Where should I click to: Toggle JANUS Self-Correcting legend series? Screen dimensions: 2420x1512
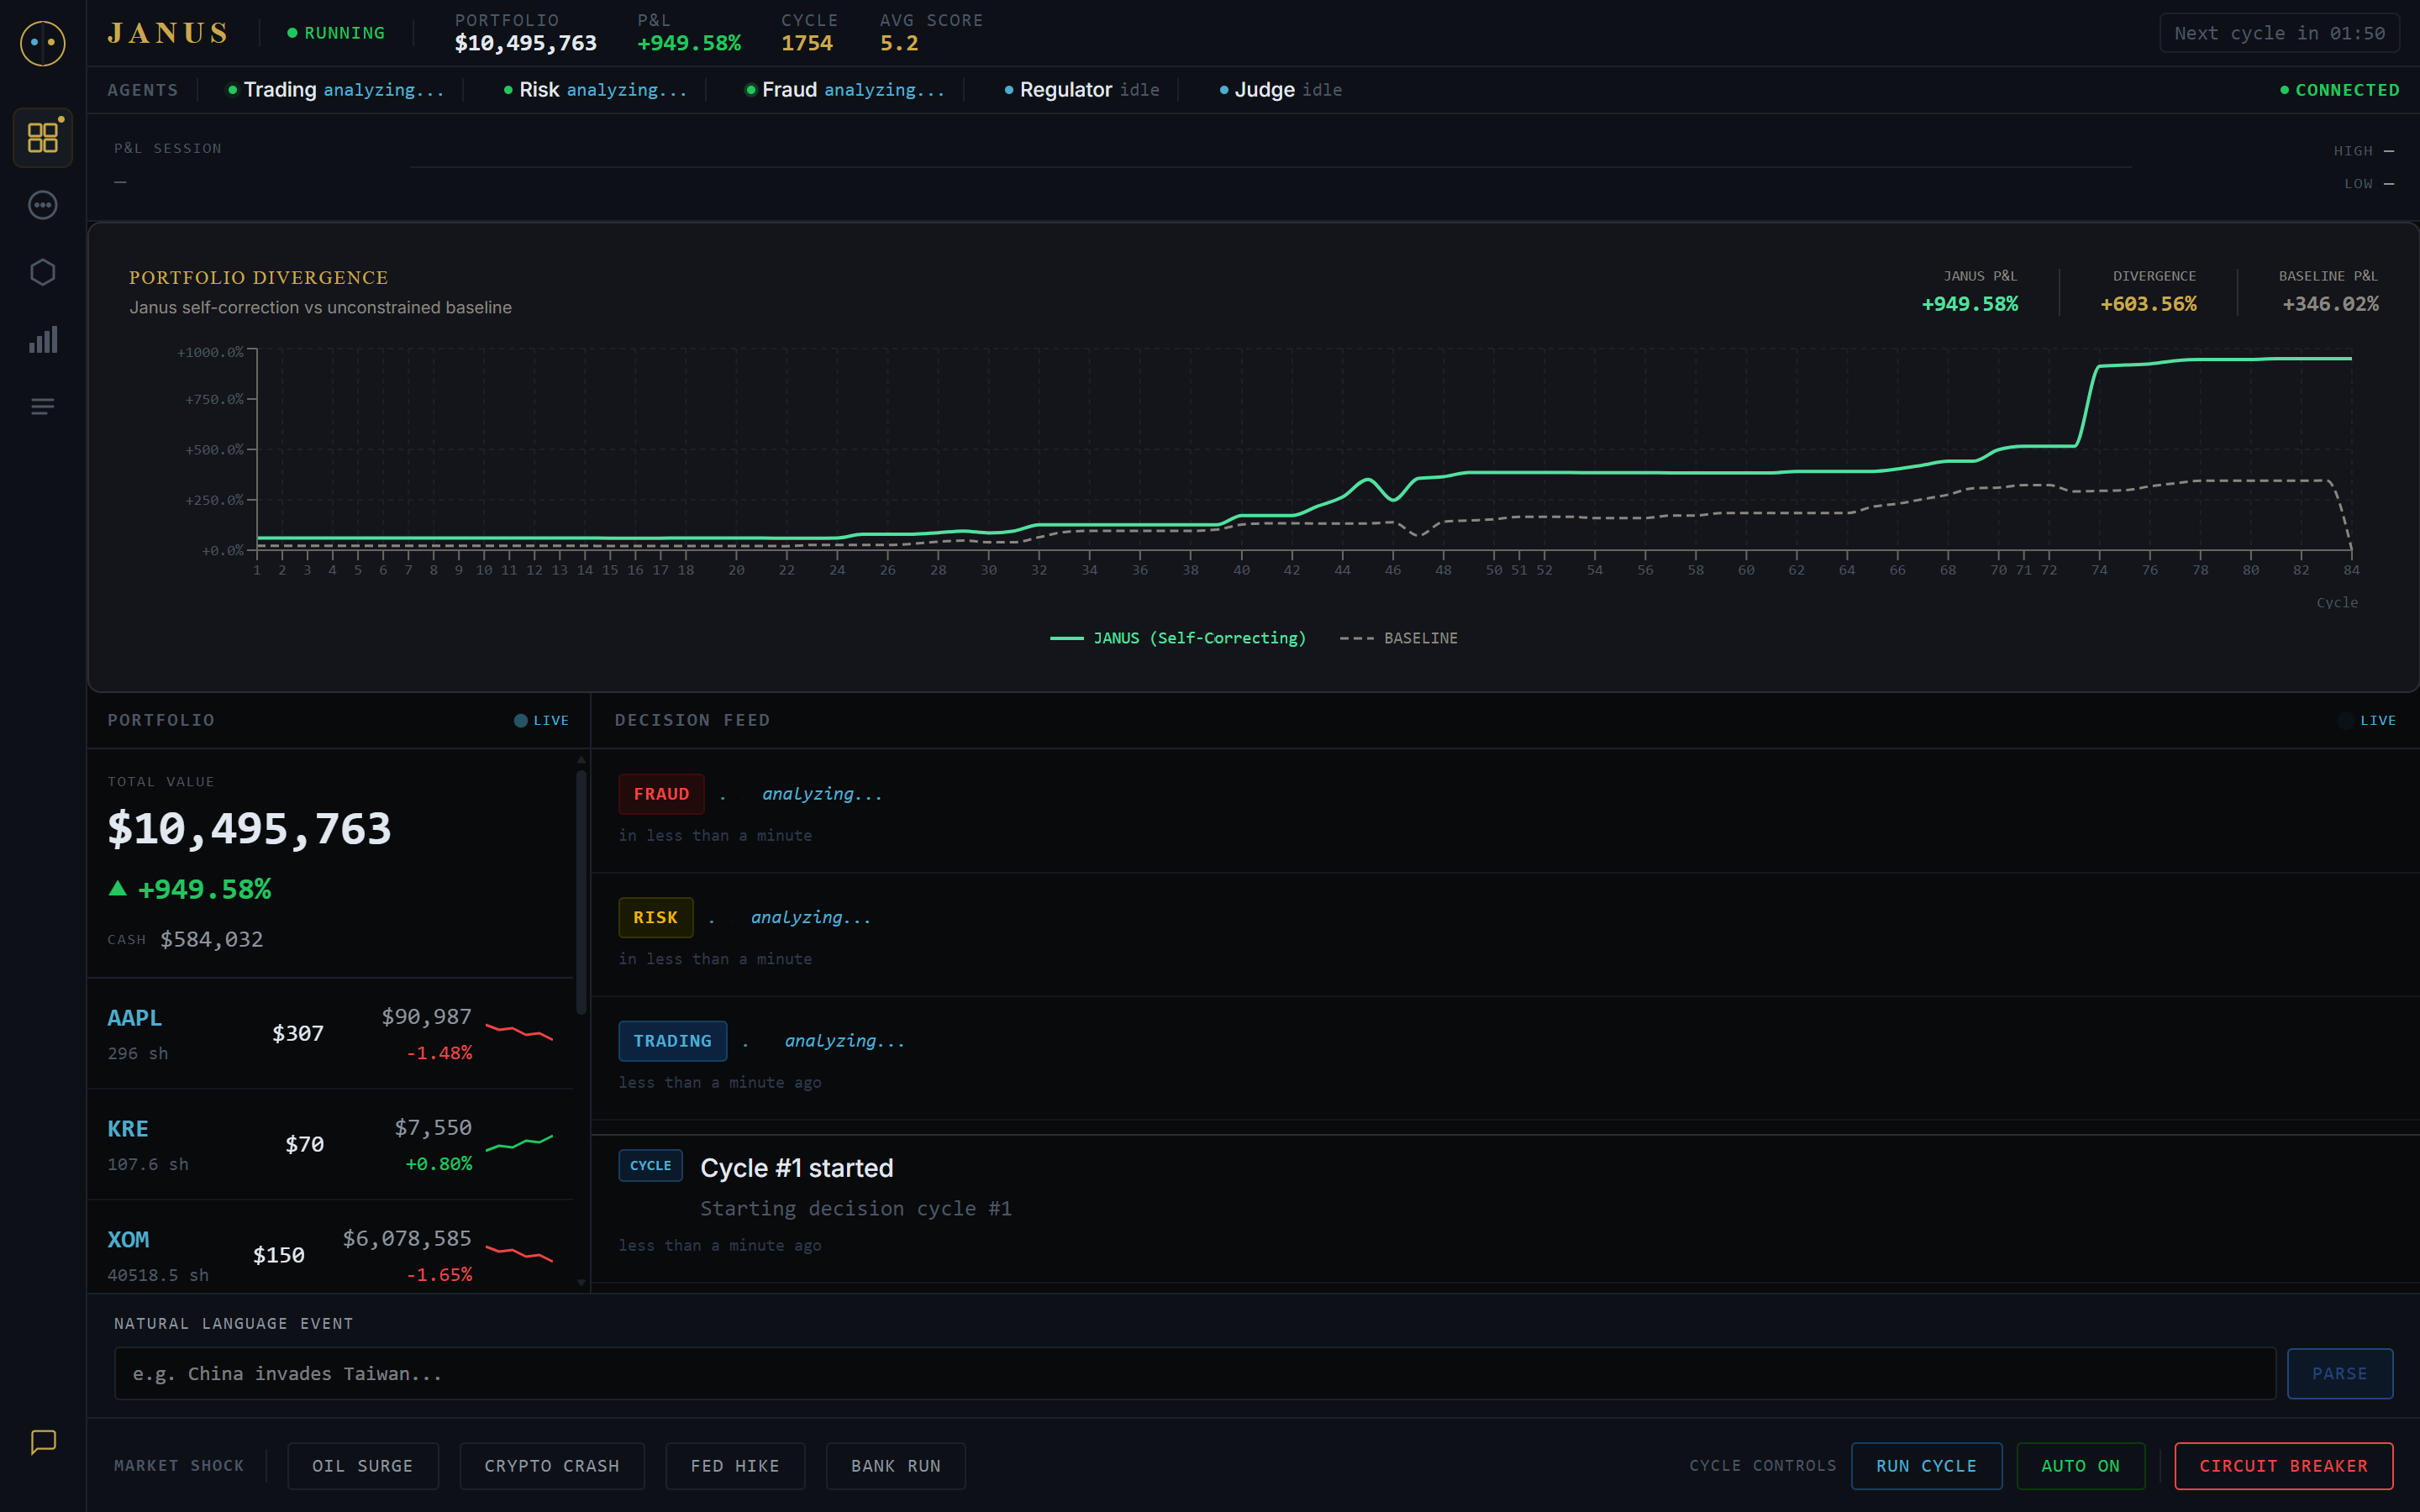(x=1178, y=638)
